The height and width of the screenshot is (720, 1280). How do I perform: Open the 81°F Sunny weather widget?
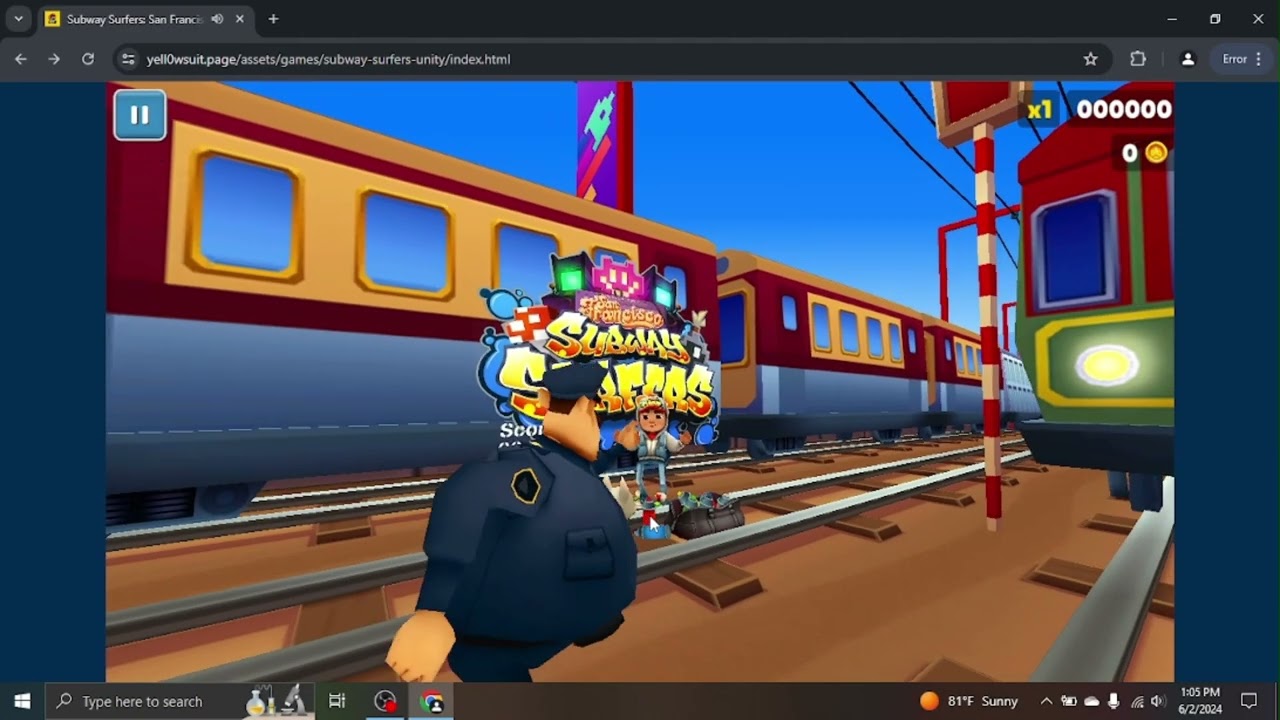tap(969, 701)
